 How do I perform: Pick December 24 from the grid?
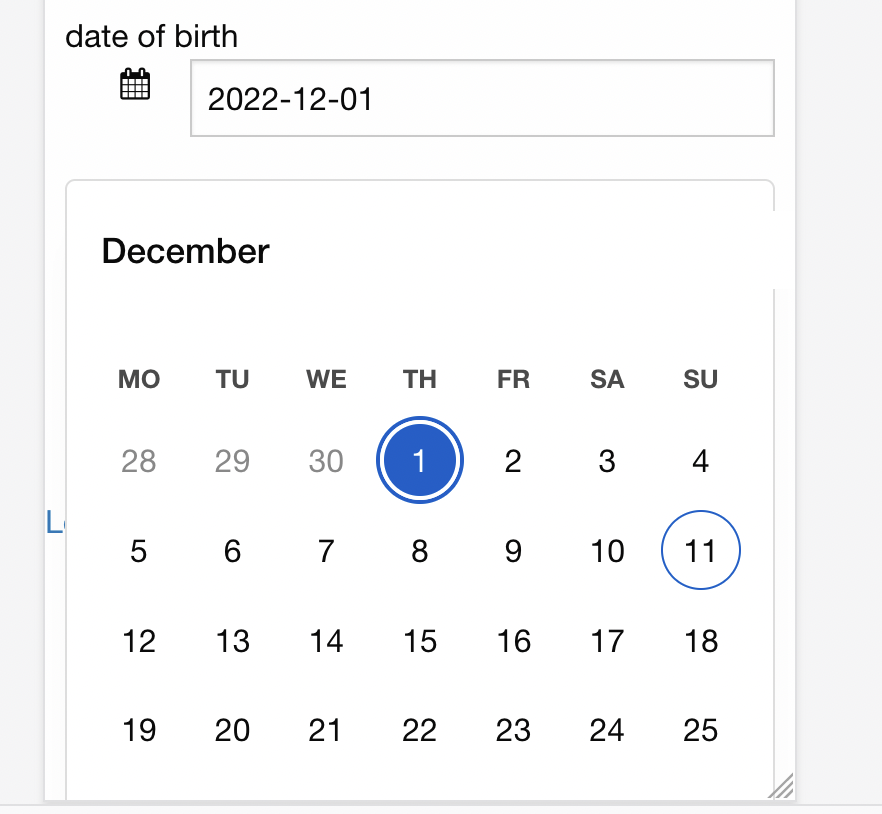pos(606,730)
